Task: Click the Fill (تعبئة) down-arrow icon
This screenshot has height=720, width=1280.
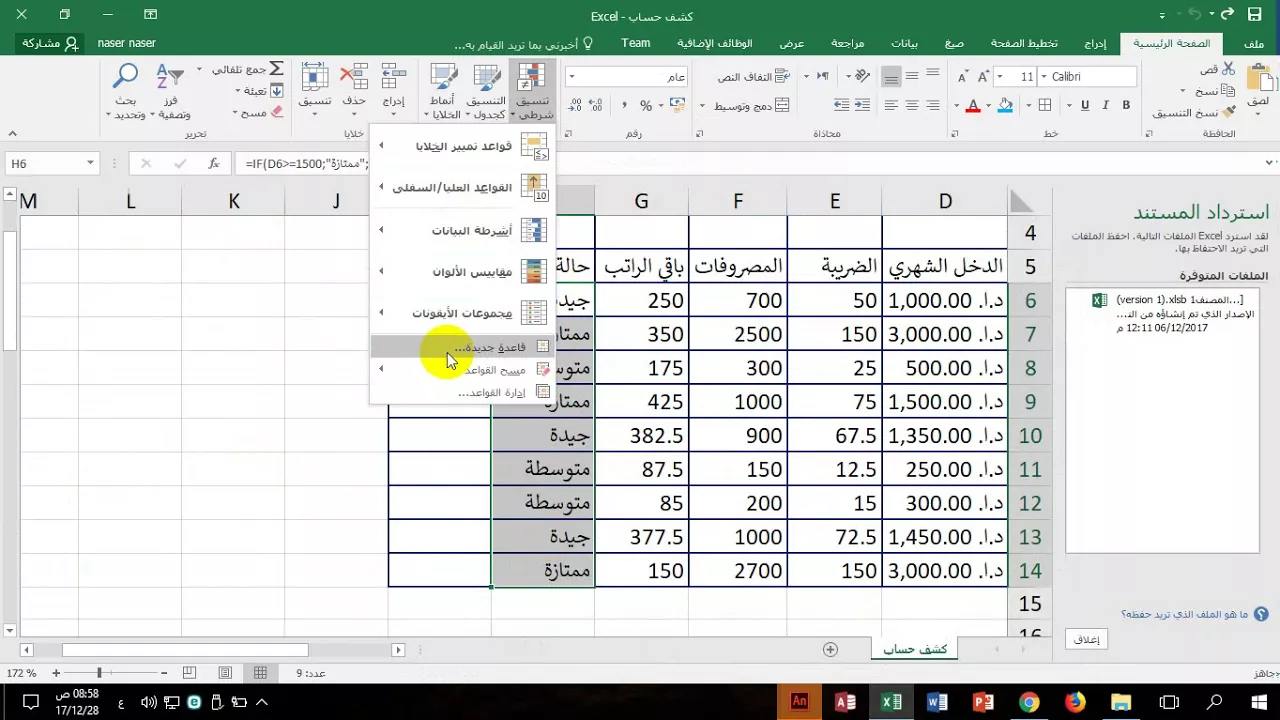Action: (277, 91)
